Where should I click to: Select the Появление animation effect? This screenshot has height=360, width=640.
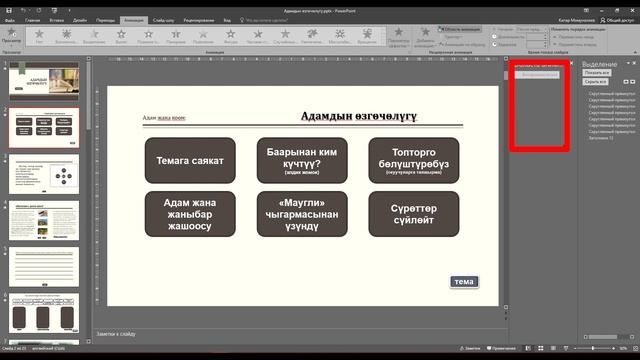click(x=203, y=36)
